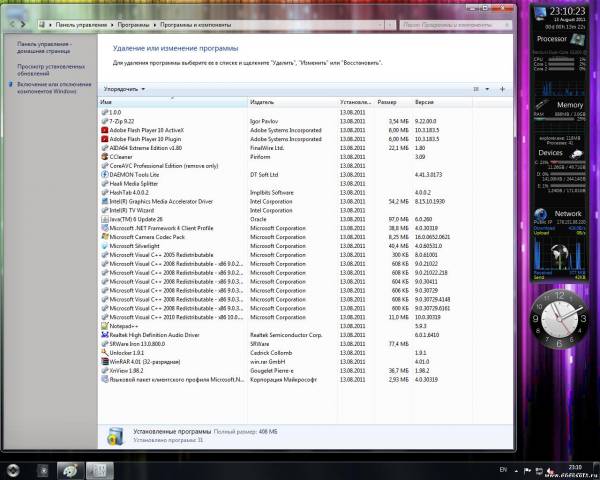Sort the list by Издатель column

tap(292, 102)
